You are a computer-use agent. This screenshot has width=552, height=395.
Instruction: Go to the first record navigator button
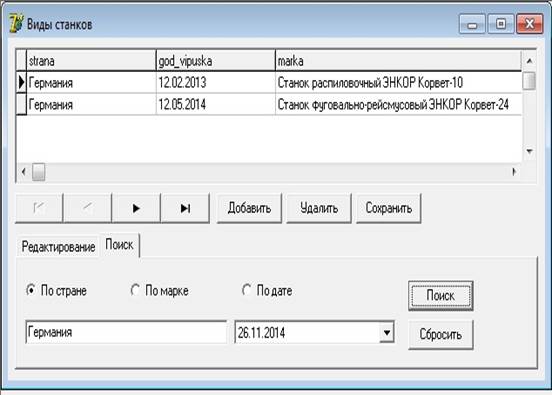(39, 208)
